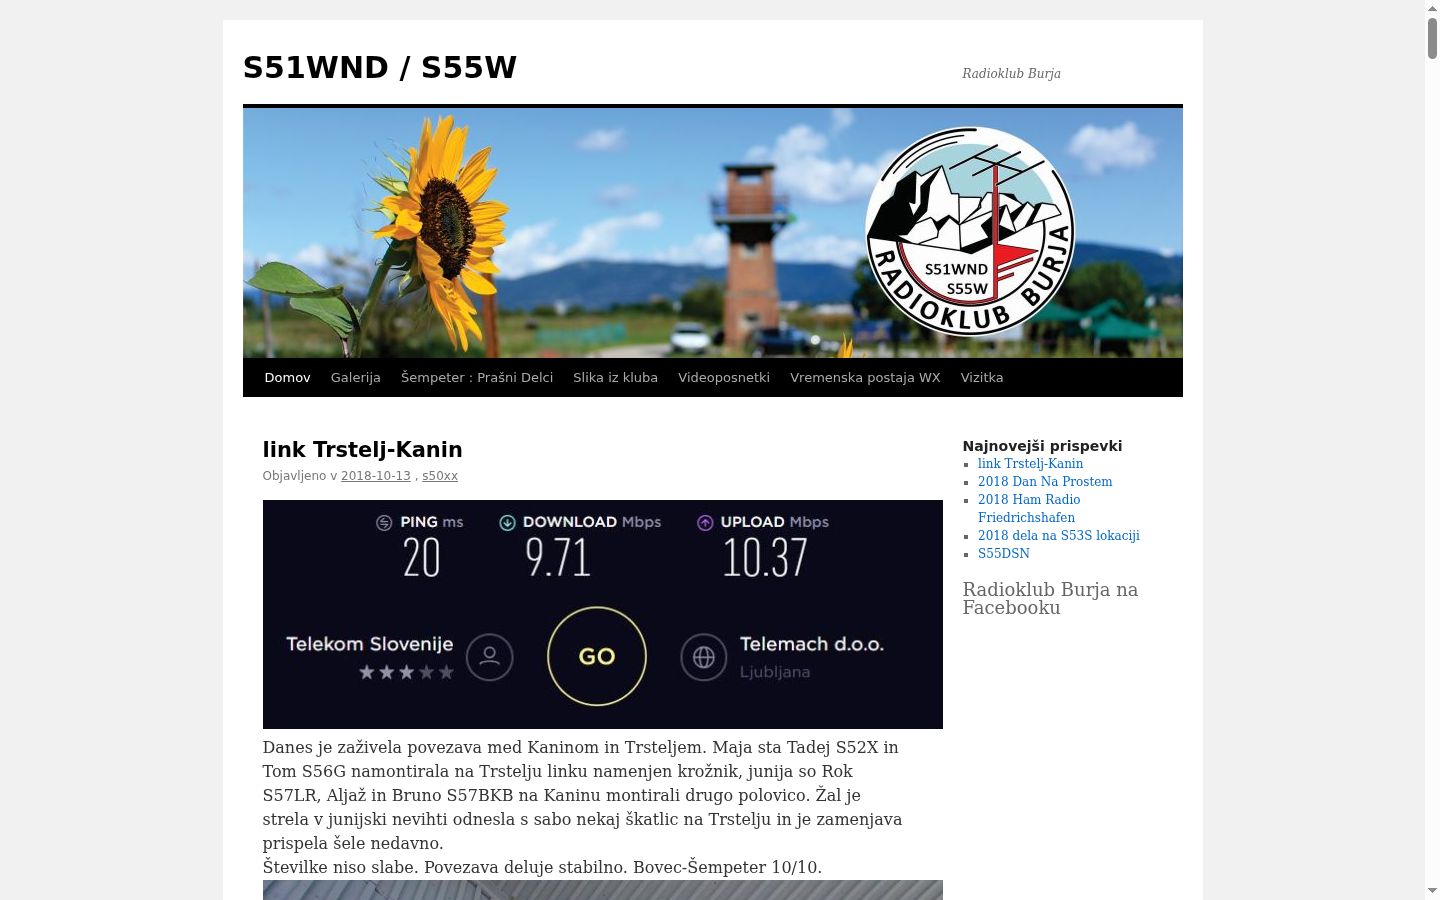1440x900 pixels.
Task: Open sidebar link Trstelj-Kanin
Action: [x=1030, y=464]
